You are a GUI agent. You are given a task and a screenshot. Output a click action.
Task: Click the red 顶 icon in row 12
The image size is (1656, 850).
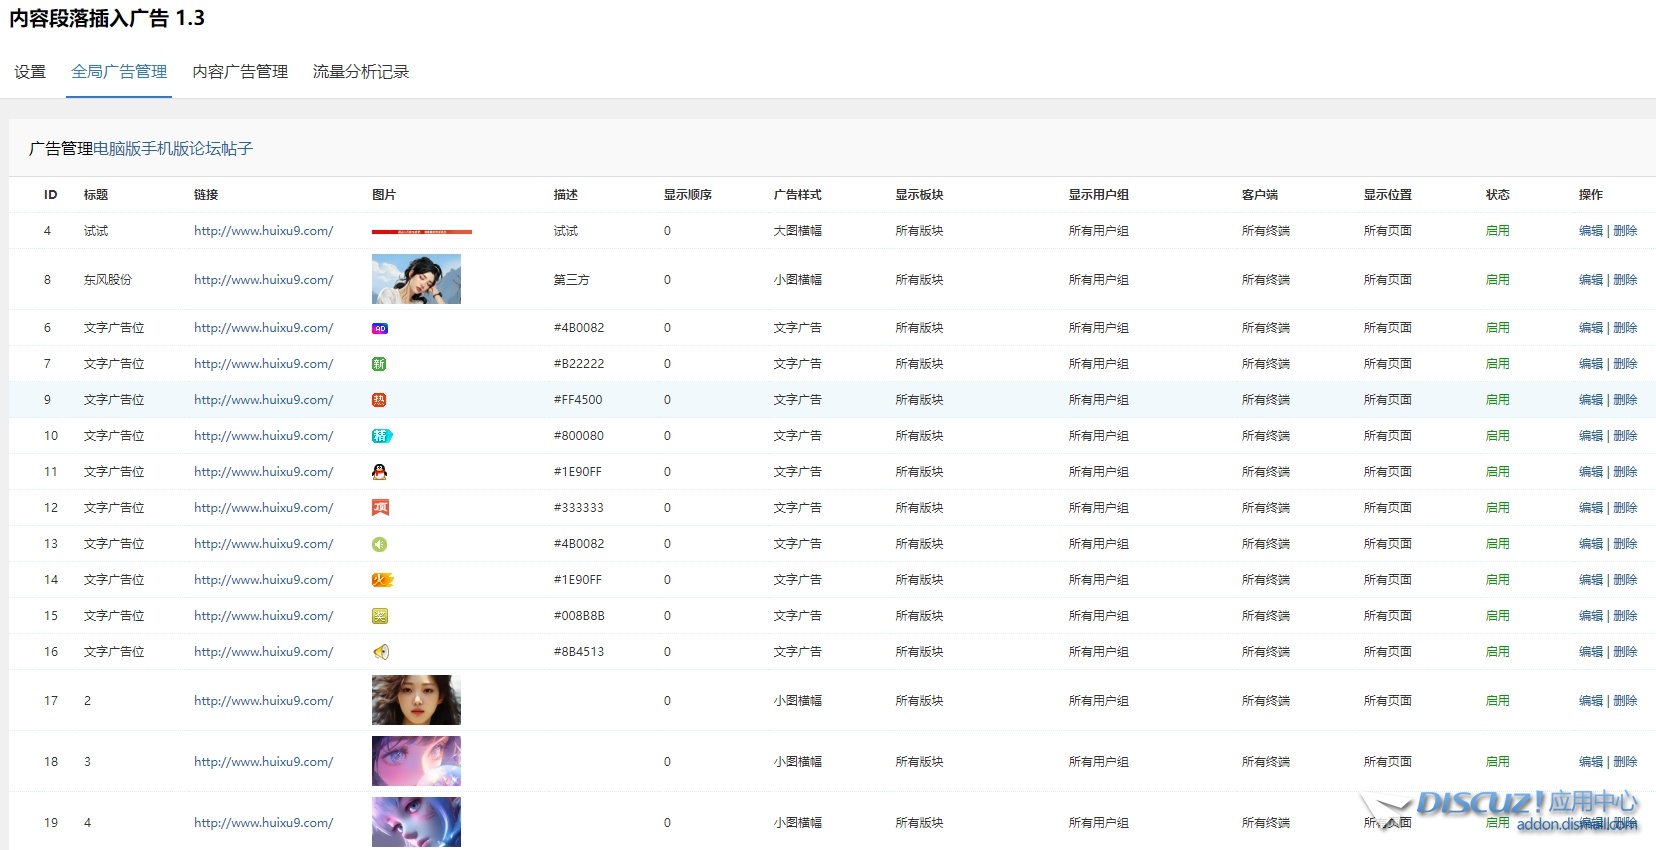pyautogui.click(x=380, y=508)
